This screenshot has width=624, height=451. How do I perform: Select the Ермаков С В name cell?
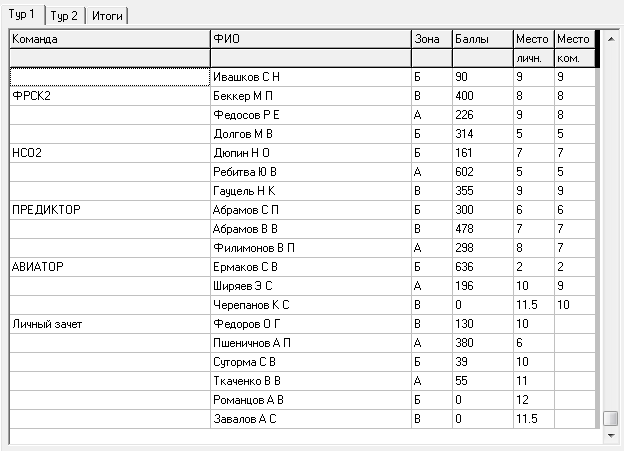click(311, 267)
